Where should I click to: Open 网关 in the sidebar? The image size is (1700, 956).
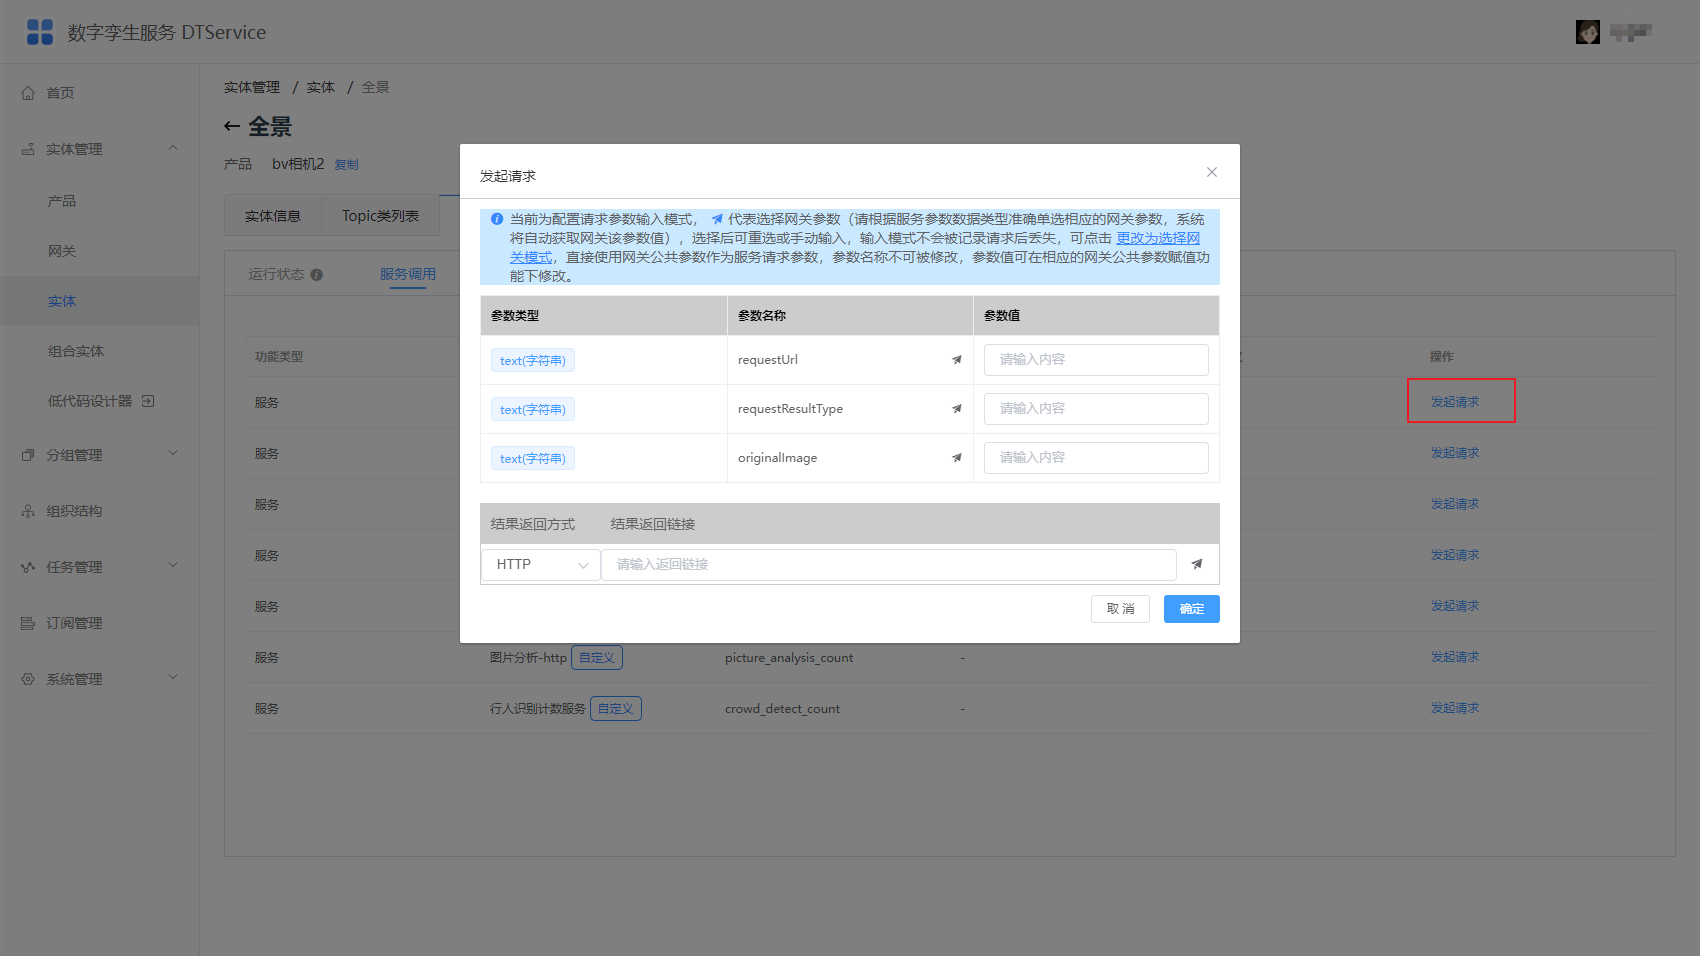coord(62,251)
